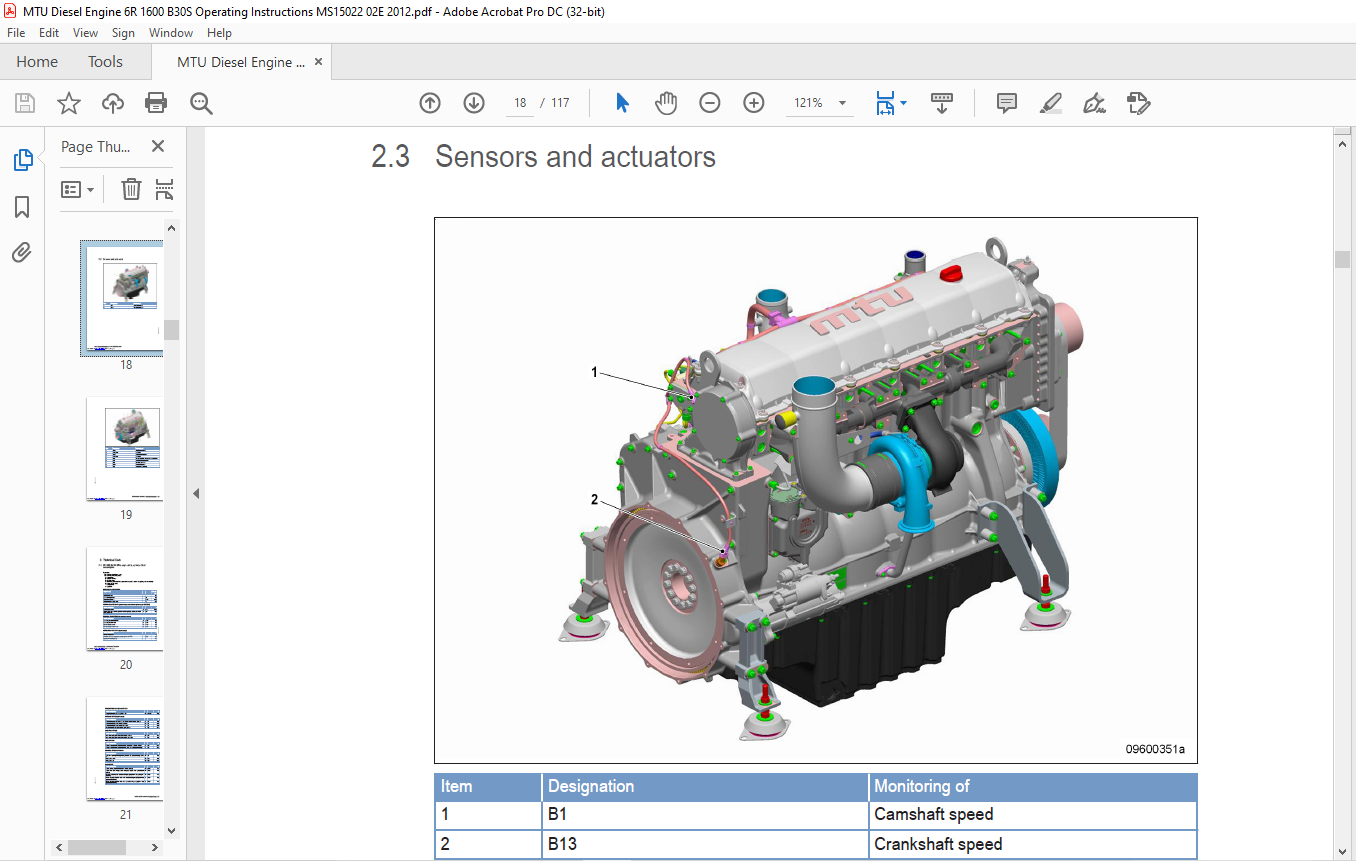Click the Save file icon

pyautogui.click(x=25, y=103)
